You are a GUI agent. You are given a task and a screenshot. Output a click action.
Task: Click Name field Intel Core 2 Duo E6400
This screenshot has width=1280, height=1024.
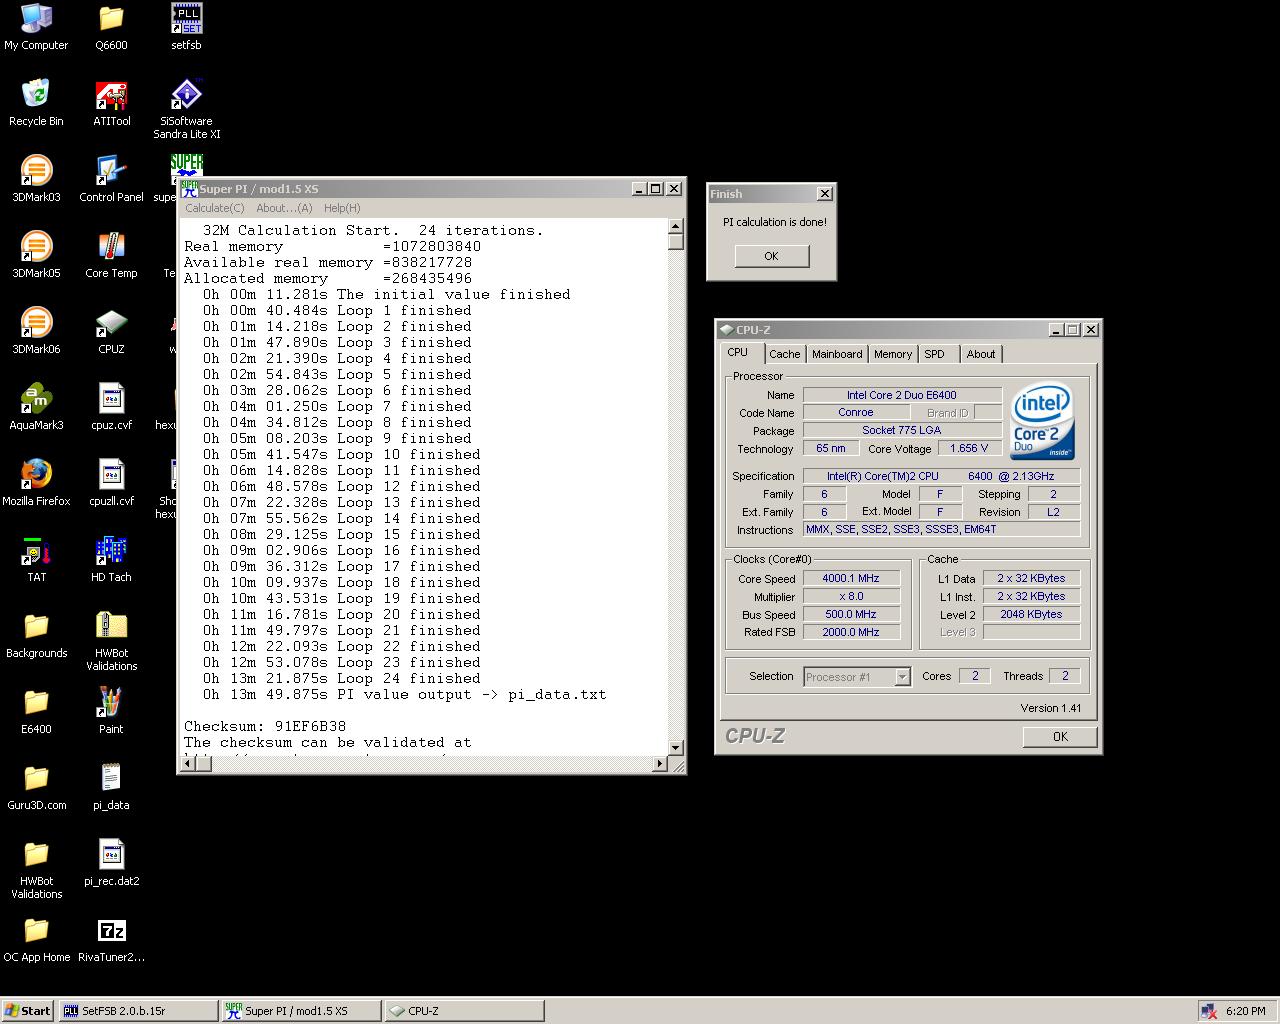click(x=902, y=395)
